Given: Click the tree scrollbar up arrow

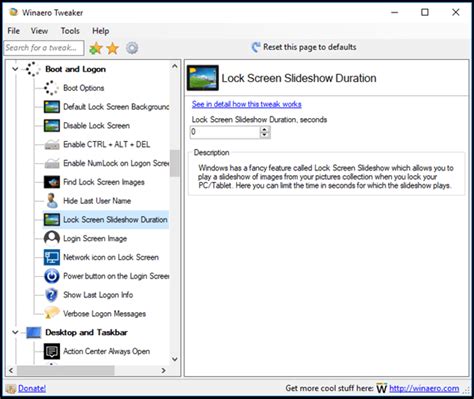Looking at the screenshot, I should (175, 66).
